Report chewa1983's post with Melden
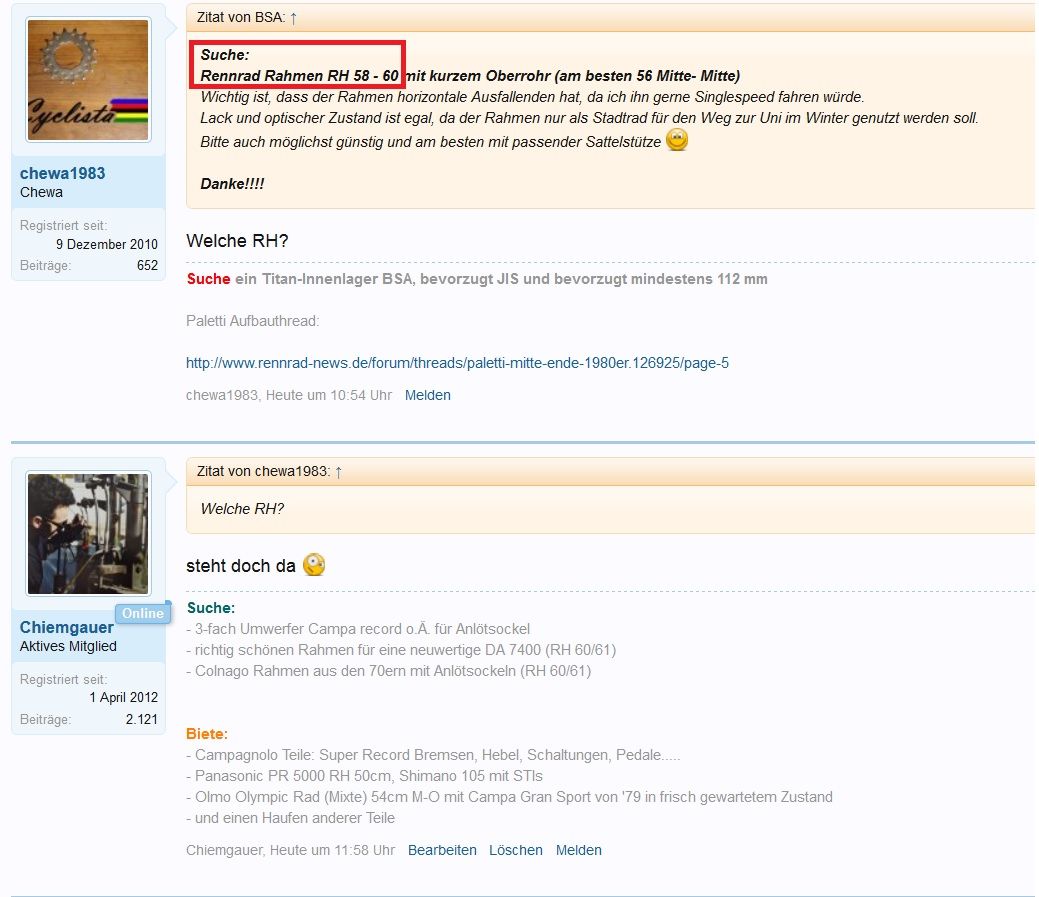This screenshot has height=897, width=1039. pyautogui.click(x=427, y=395)
